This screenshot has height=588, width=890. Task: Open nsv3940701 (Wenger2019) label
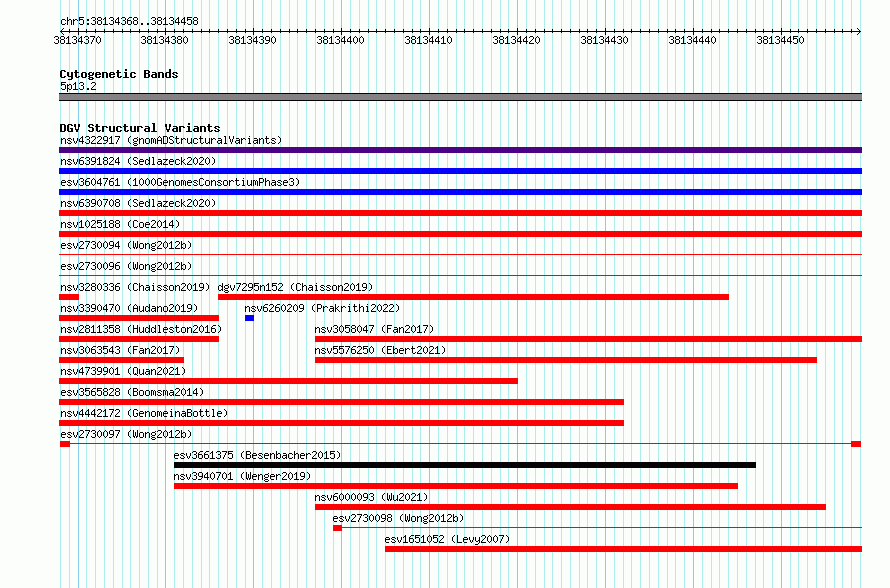pyautogui.click(x=242, y=476)
